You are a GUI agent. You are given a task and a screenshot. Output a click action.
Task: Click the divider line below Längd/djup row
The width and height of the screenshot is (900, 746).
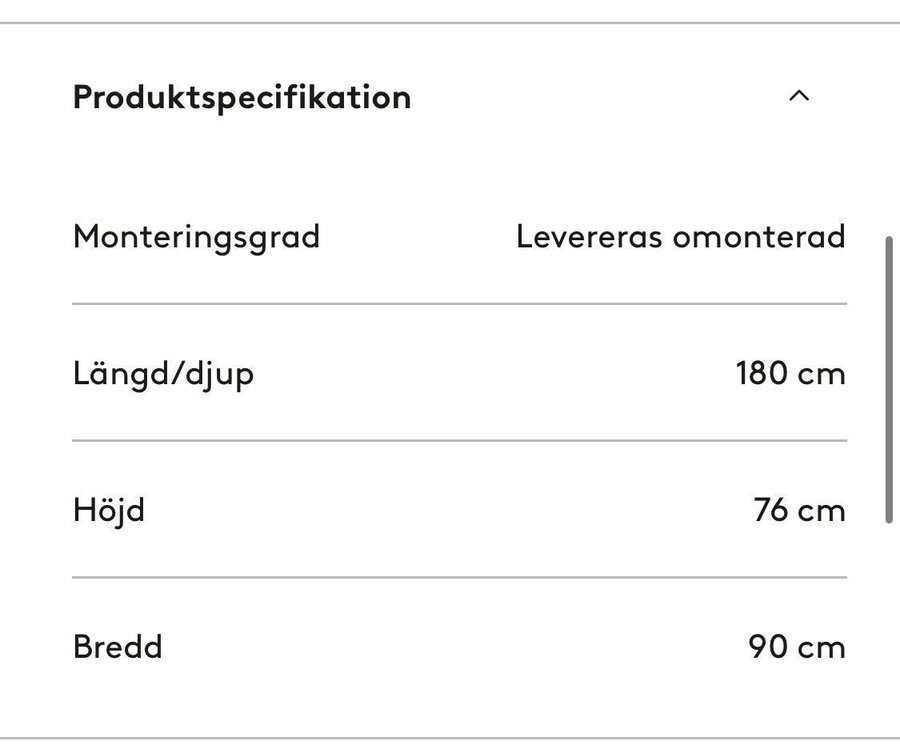460,440
